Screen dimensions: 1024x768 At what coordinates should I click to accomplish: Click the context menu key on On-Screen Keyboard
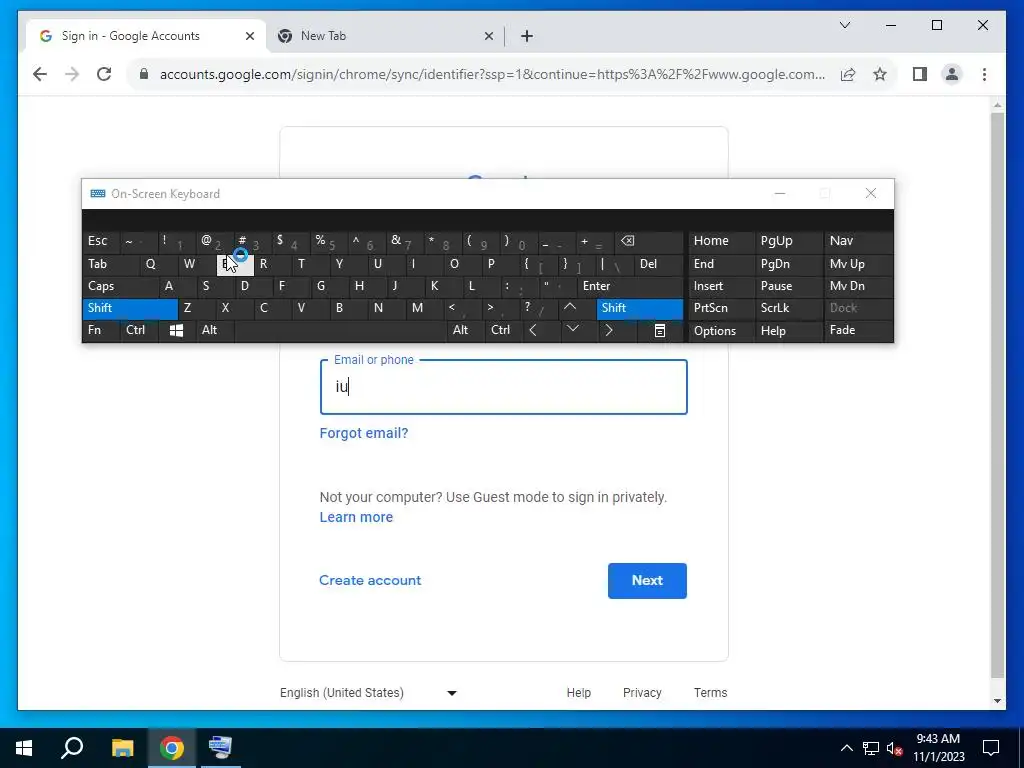point(660,330)
